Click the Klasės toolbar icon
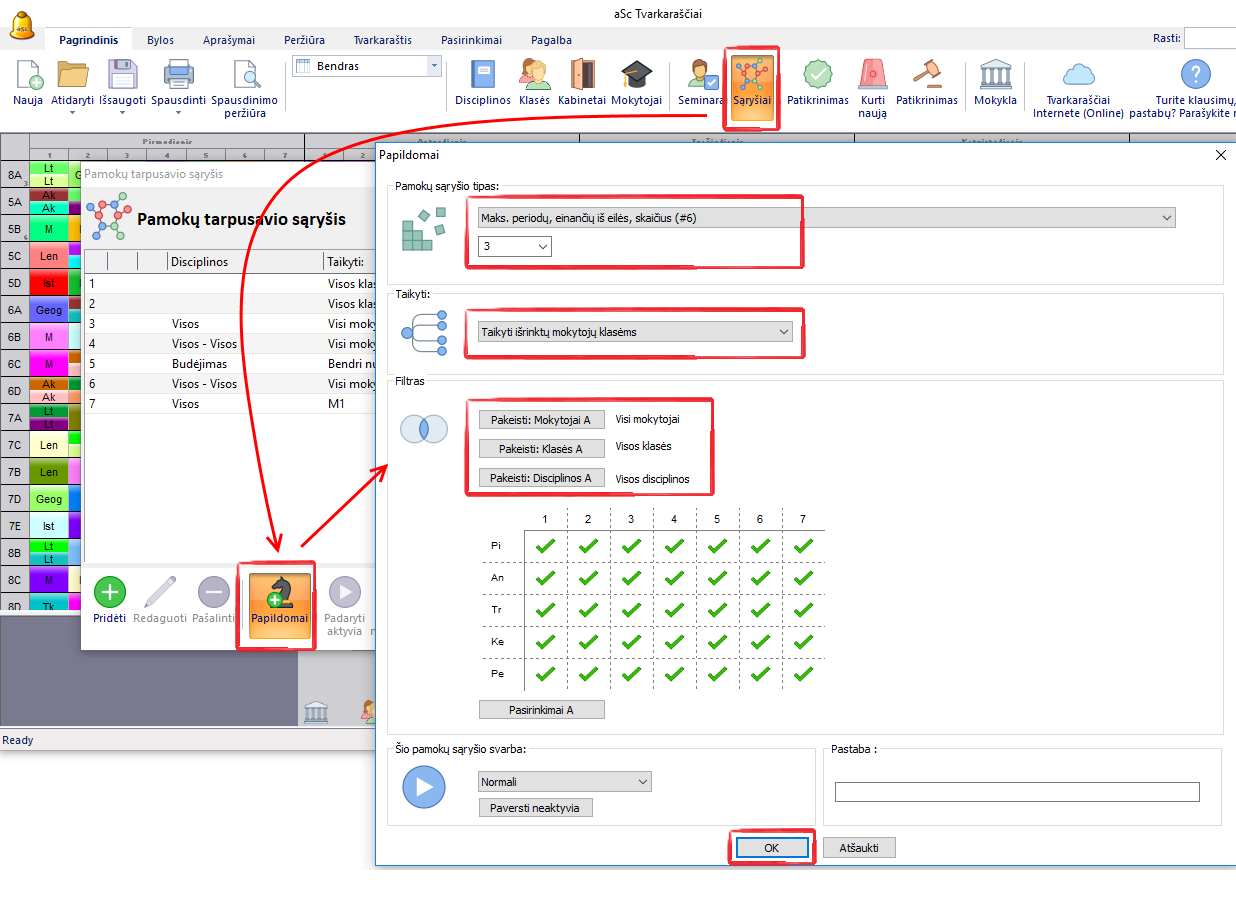Image resolution: width=1236 pixels, height=899 pixels. [x=534, y=76]
